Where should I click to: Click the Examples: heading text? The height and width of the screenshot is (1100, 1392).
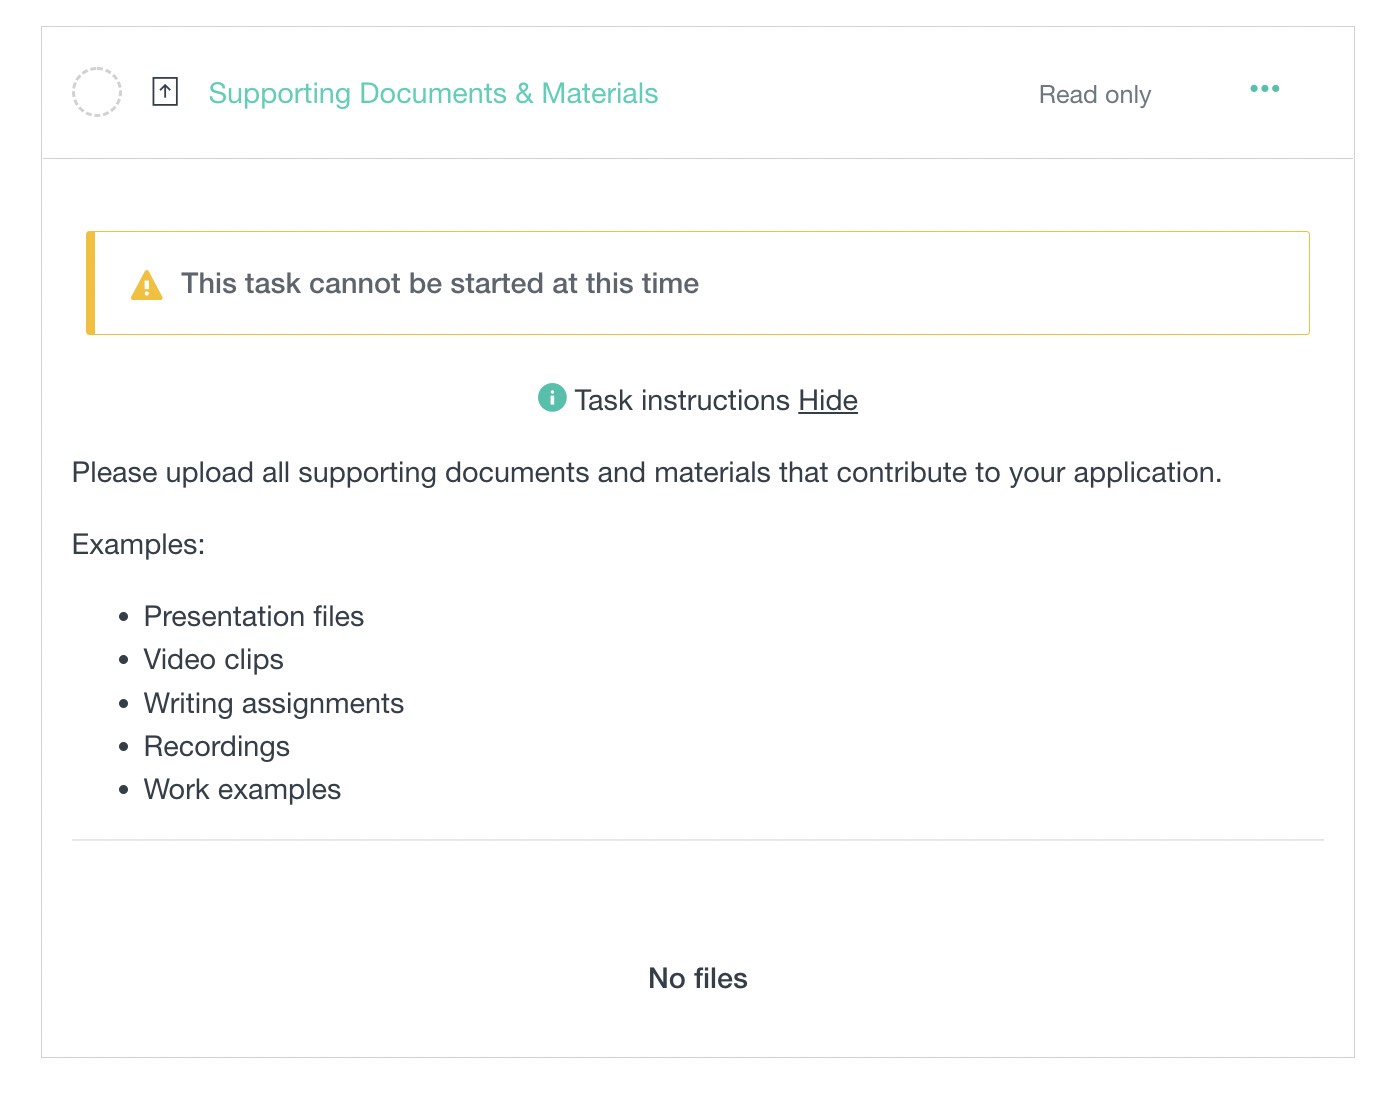(138, 544)
